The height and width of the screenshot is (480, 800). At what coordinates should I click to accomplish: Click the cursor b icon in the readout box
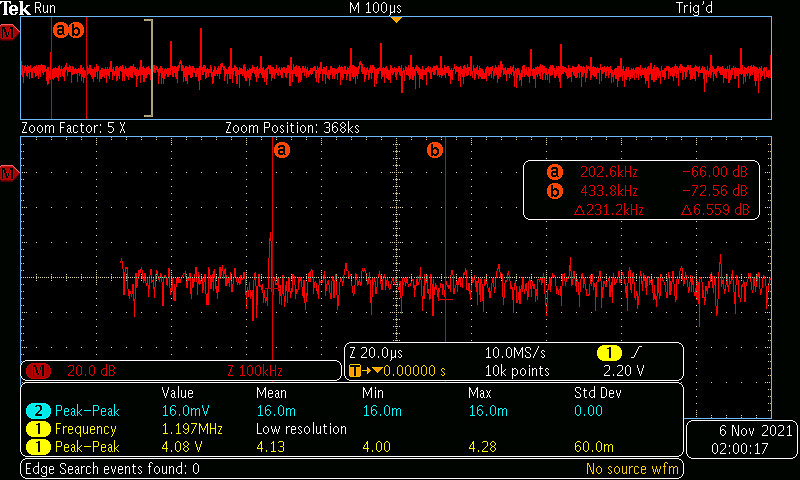coord(555,191)
